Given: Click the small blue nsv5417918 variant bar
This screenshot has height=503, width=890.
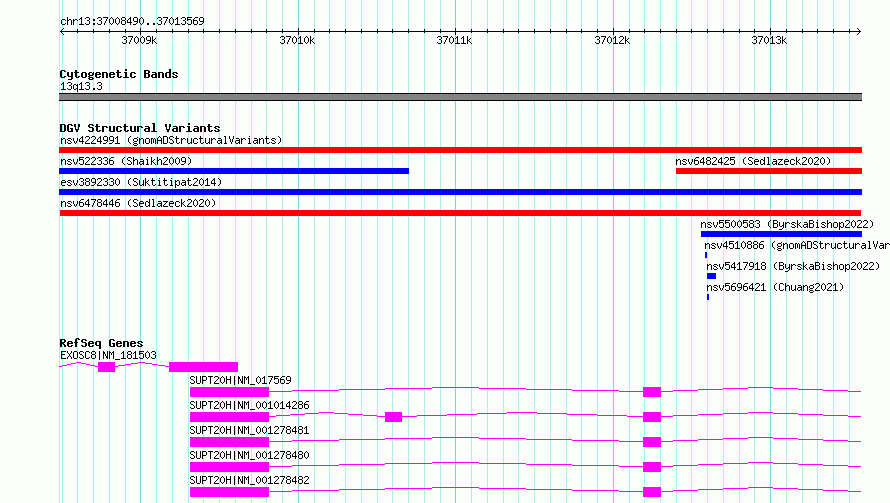Looking at the screenshot, I should (711, 276).
